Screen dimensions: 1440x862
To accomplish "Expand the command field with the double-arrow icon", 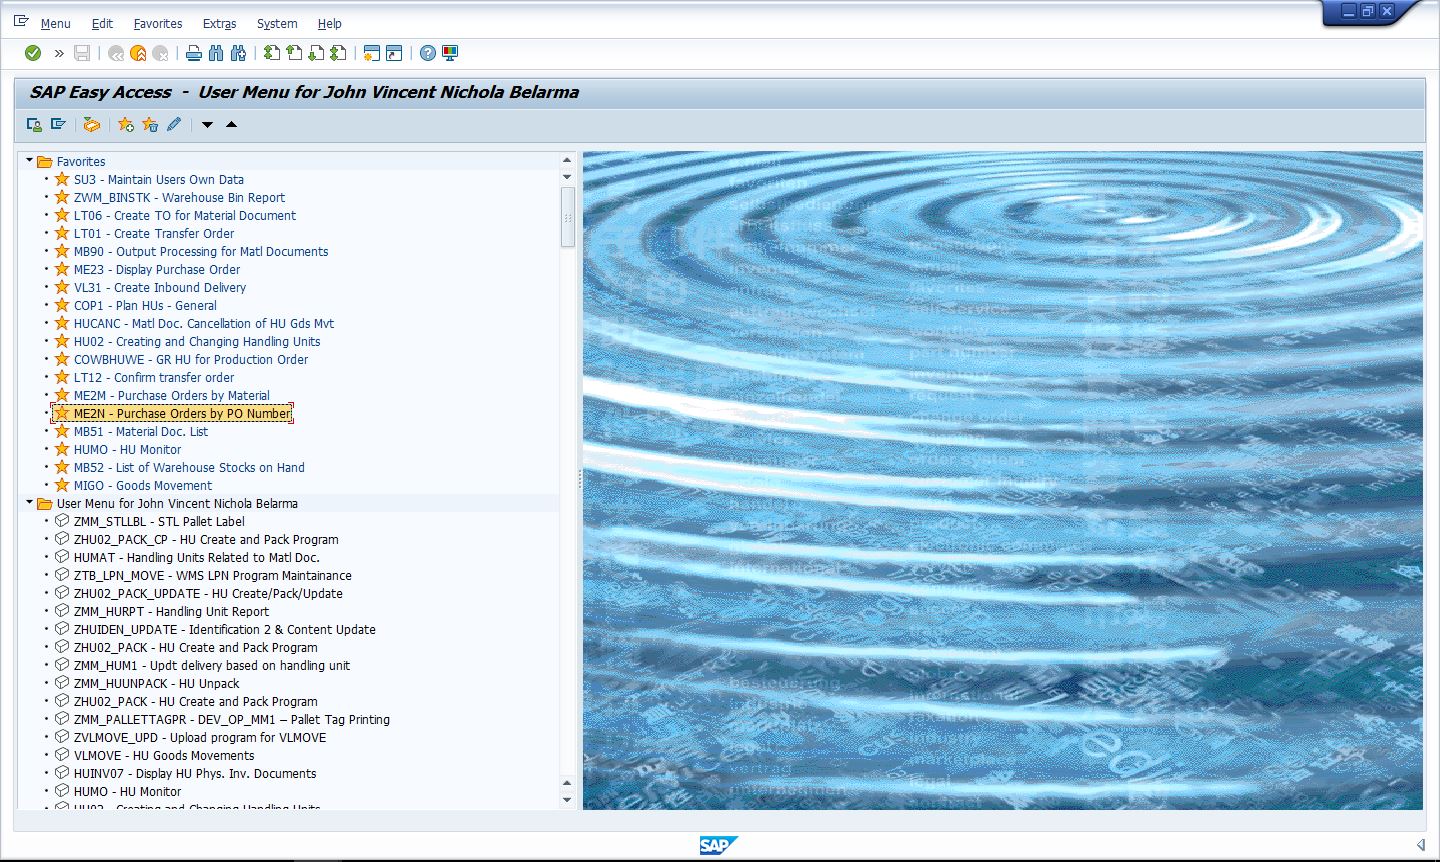I will pyautogui.click(x=59, y=53).
